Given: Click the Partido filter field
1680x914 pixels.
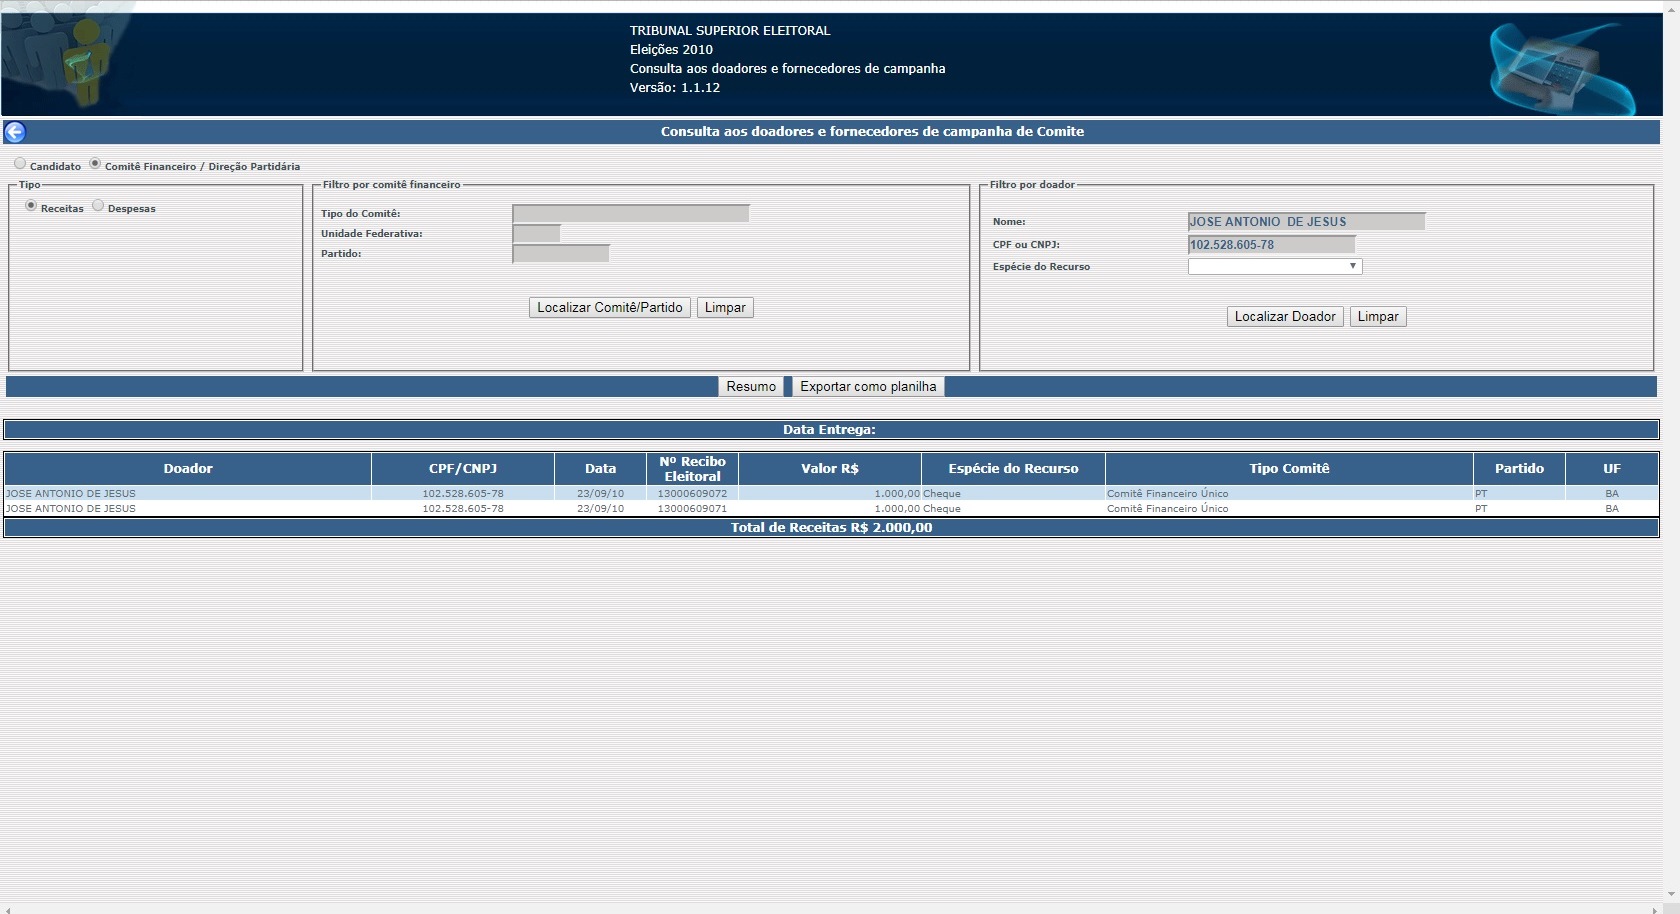Looking at the screenshot, I should 560,254.
